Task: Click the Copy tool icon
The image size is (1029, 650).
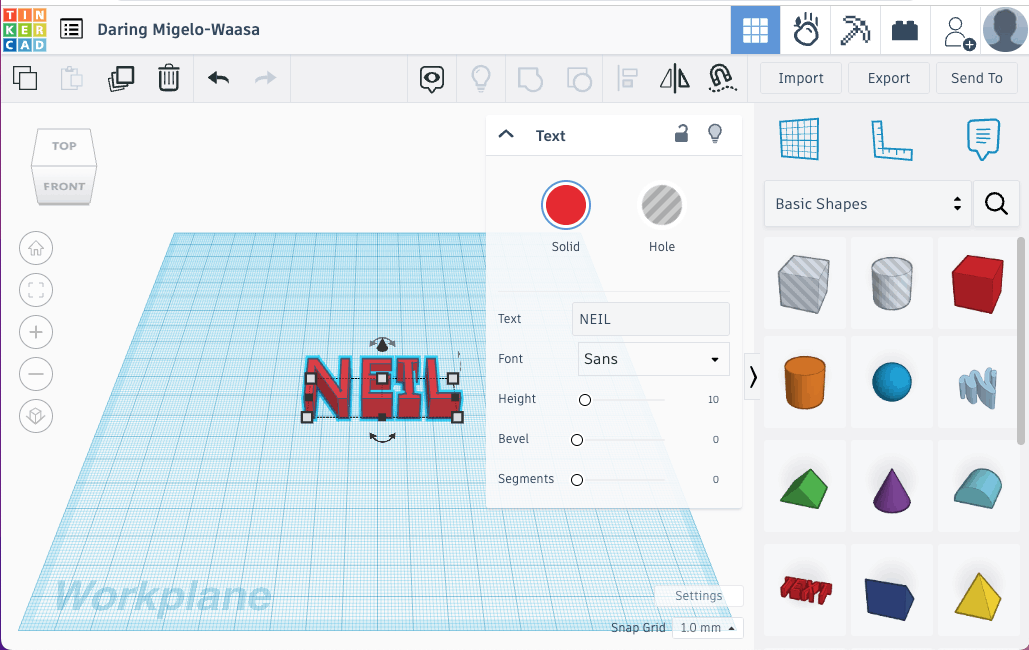Action: pos(25,78)
